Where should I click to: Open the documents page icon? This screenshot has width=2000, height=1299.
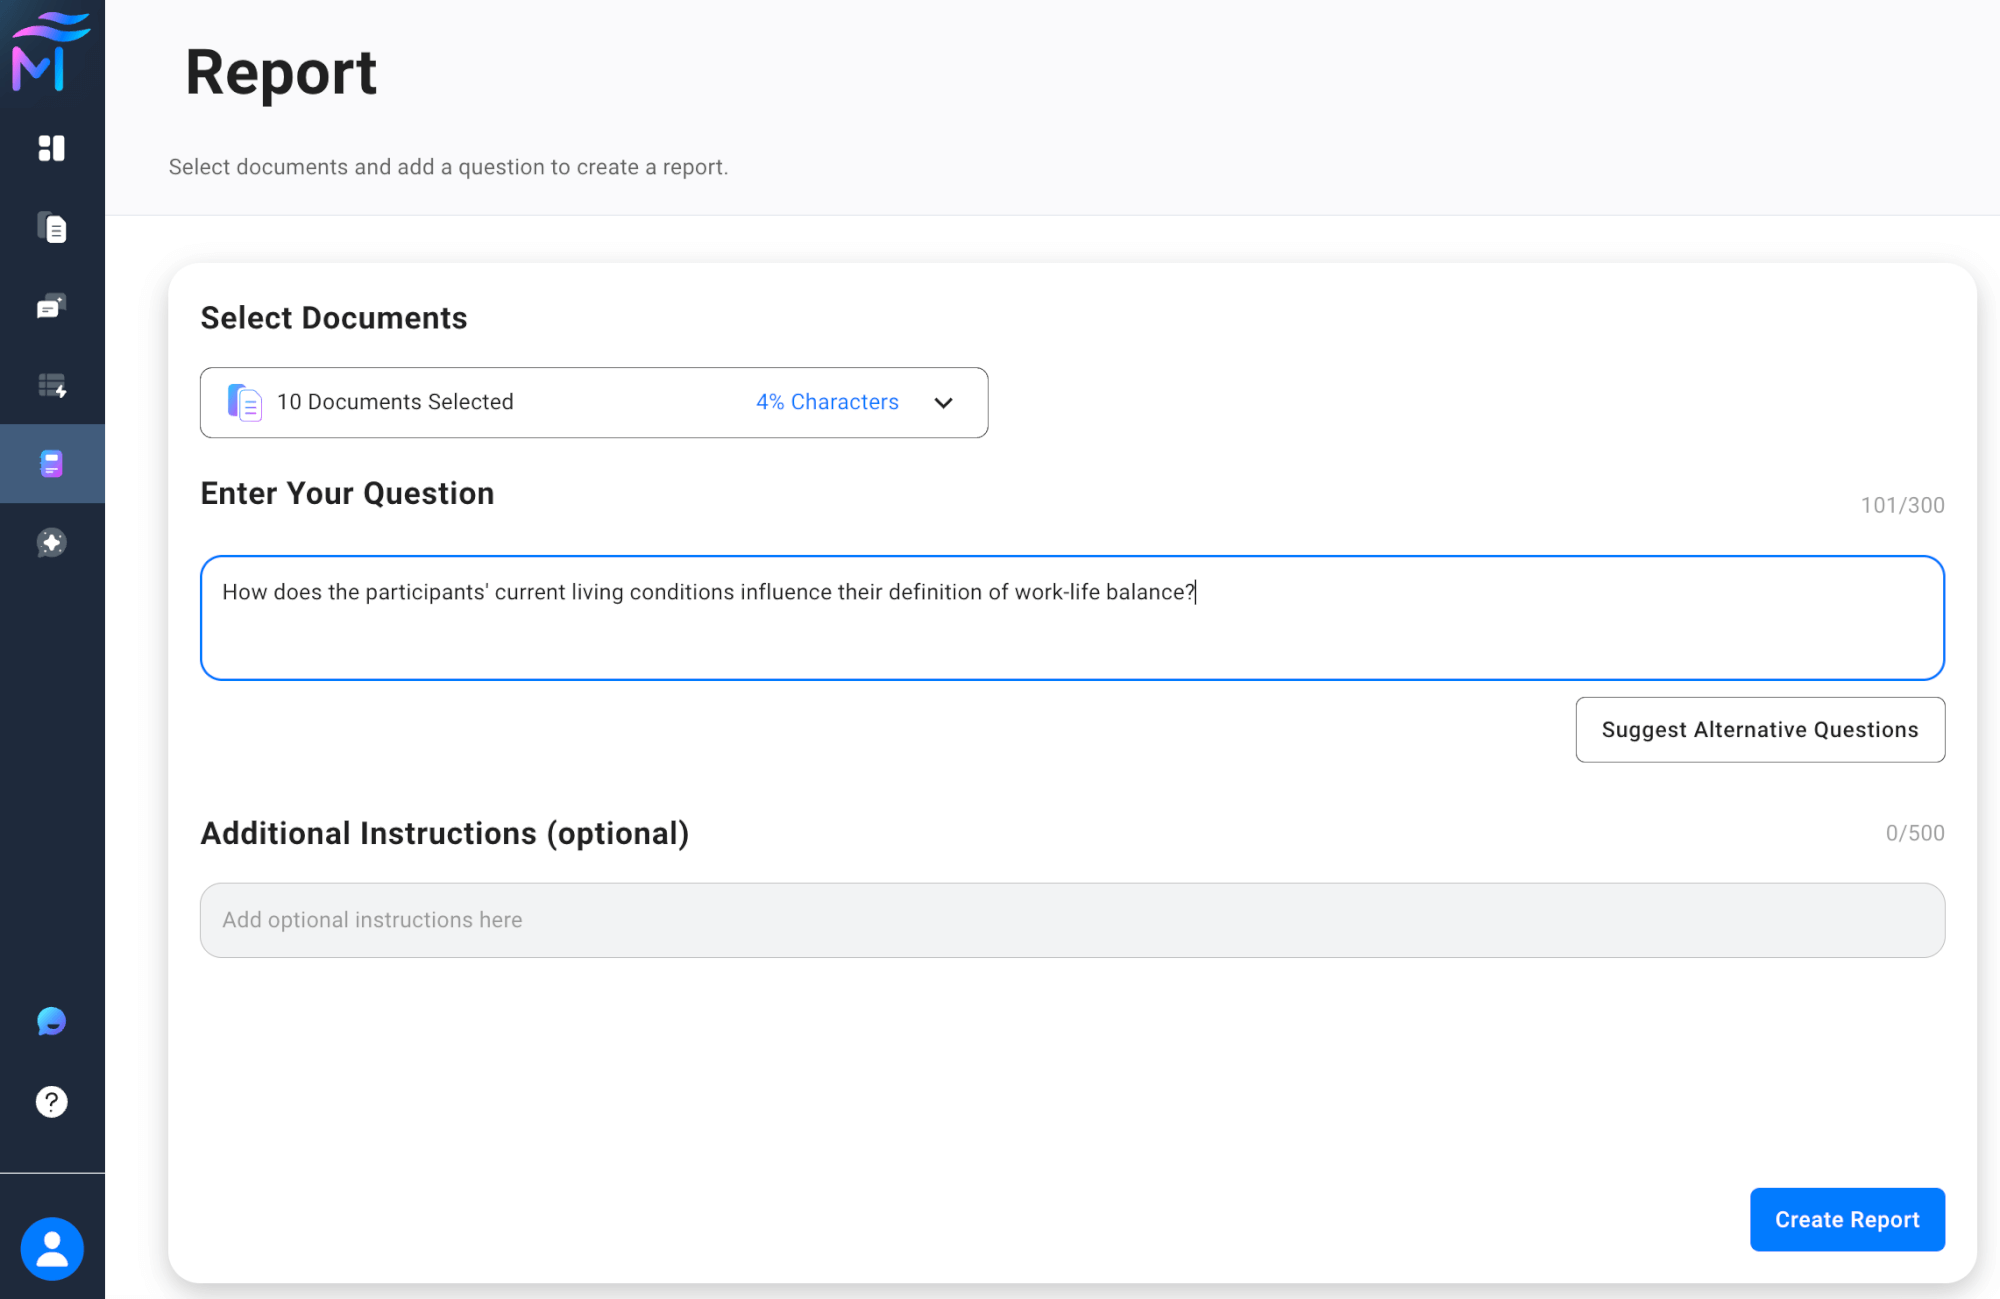(52, 228)
